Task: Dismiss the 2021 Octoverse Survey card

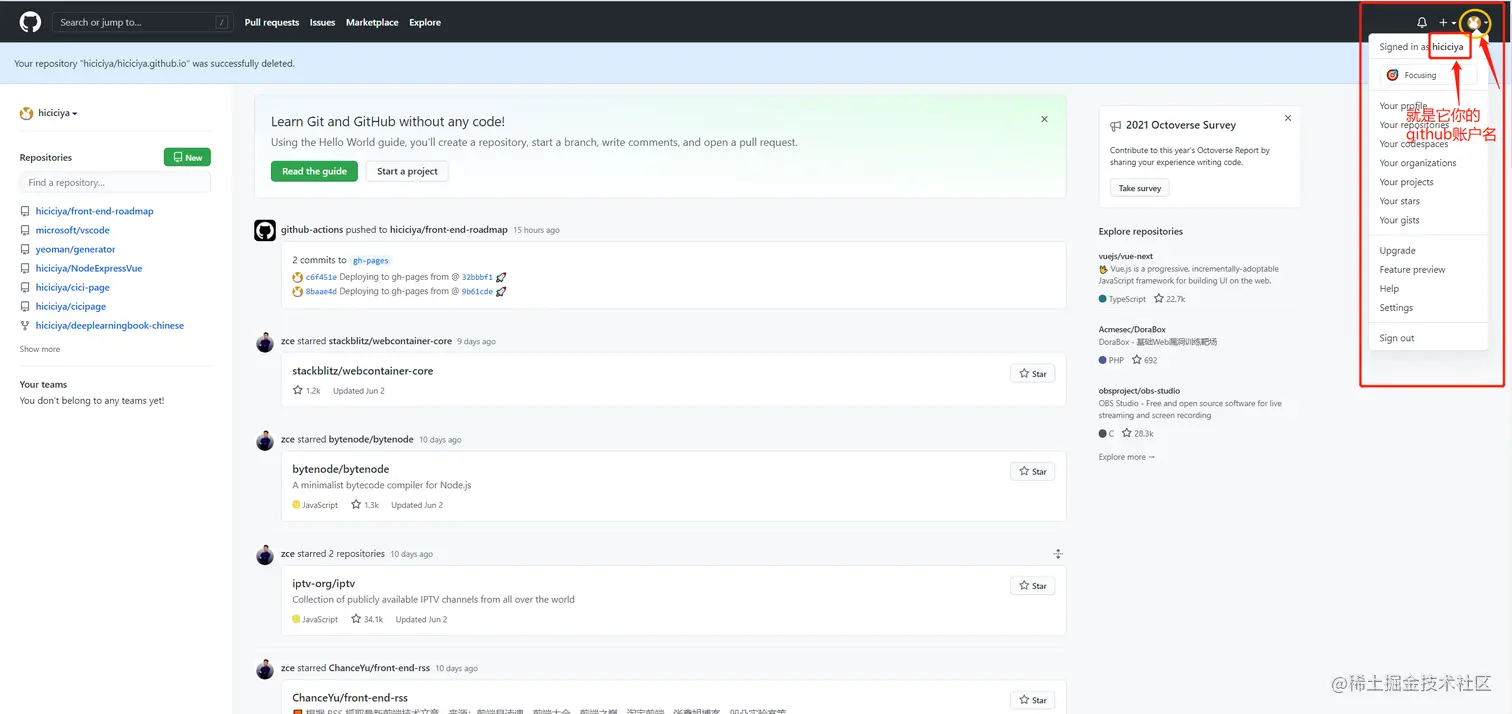Action: (1288, 118)
